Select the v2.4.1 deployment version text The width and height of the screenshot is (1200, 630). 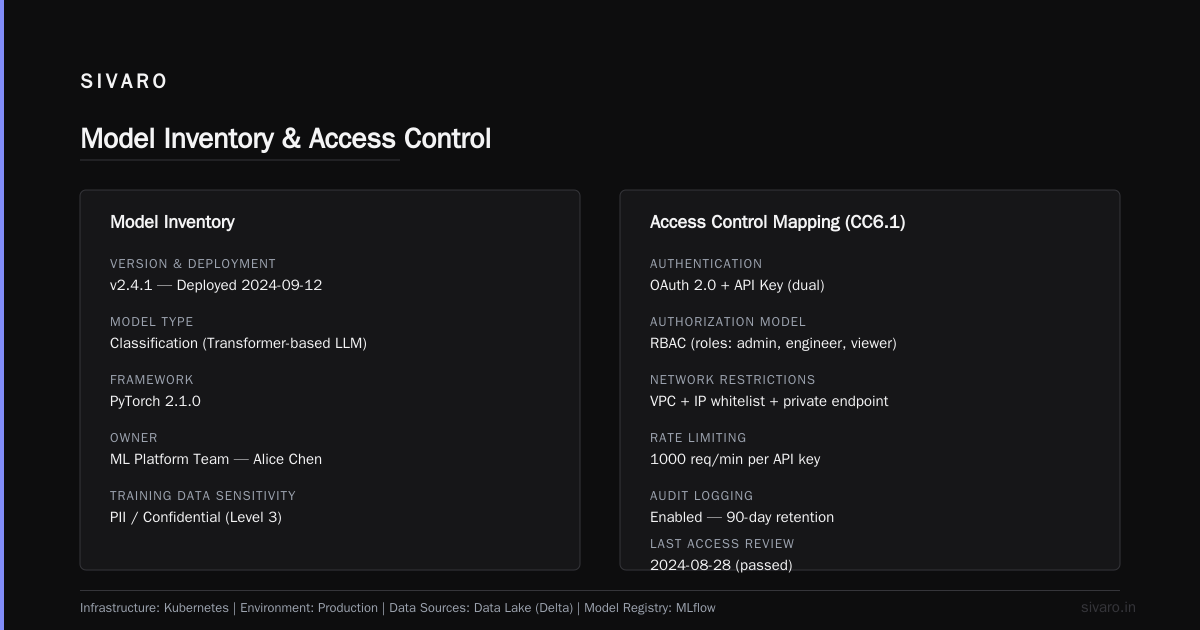tap(216, 285)
